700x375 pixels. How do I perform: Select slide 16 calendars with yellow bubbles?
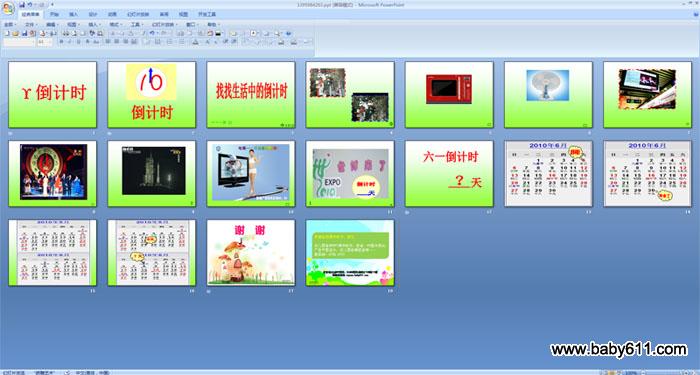pos(151,253)
